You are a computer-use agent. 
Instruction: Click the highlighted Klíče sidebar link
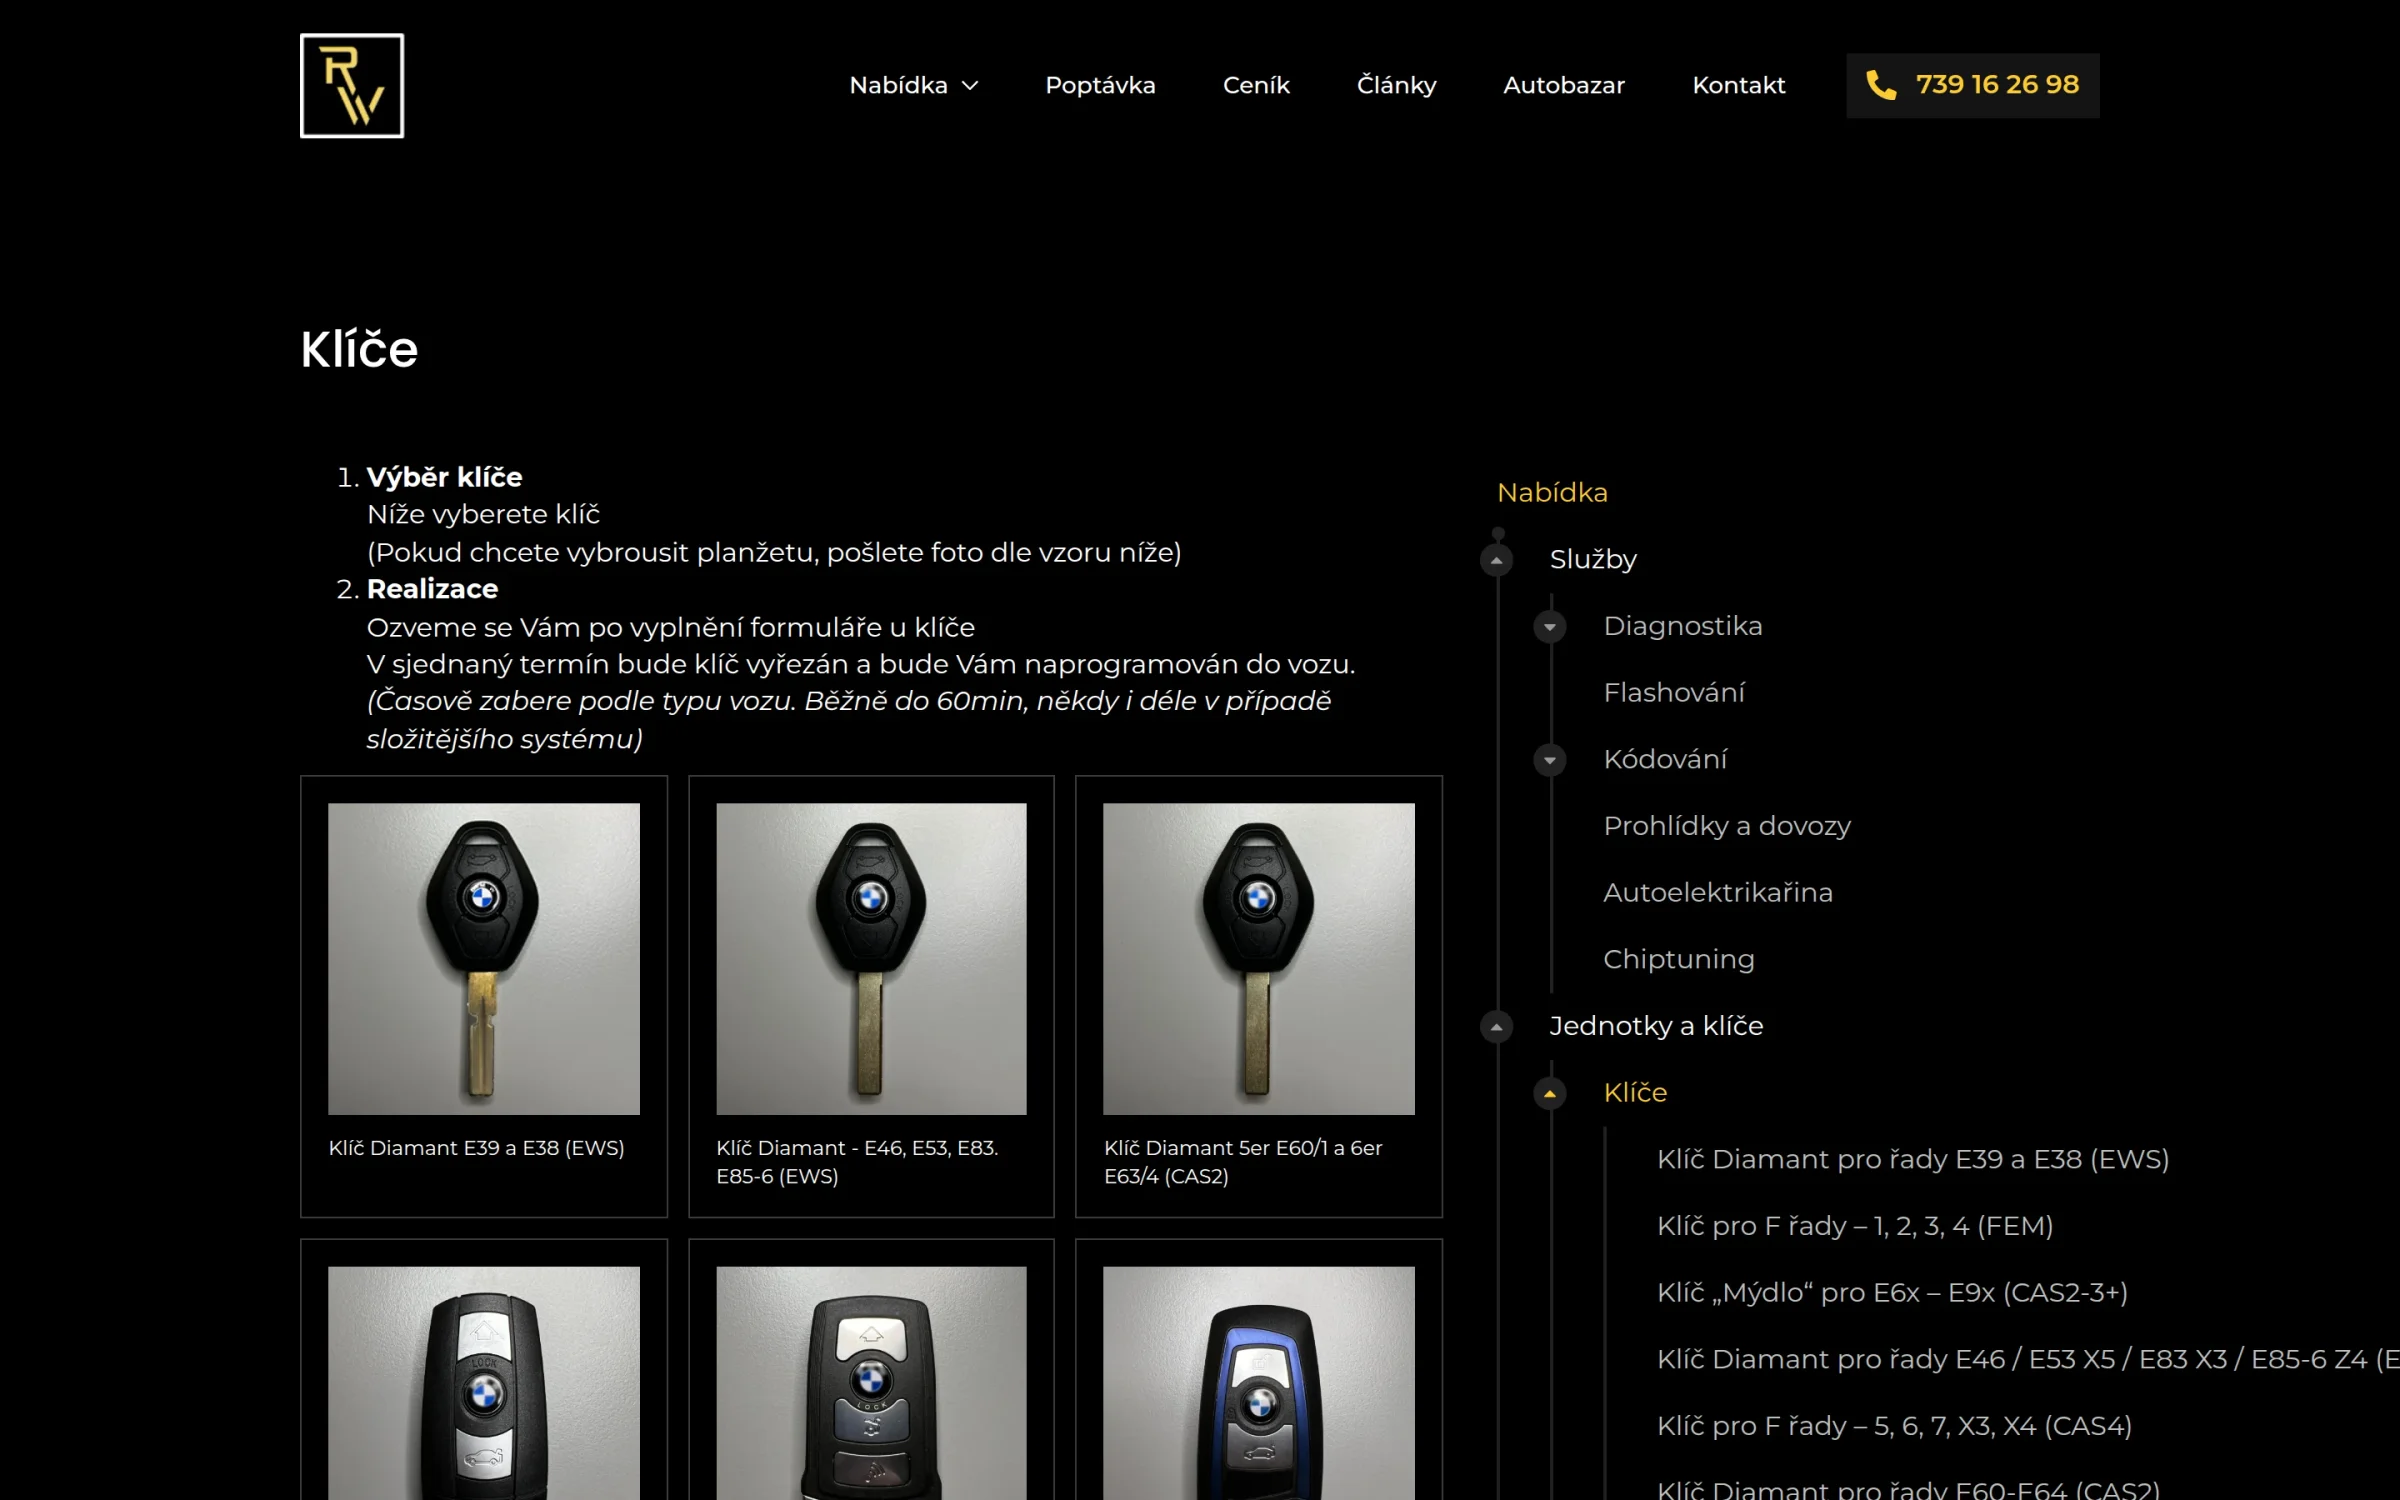pos(1635,1093)
